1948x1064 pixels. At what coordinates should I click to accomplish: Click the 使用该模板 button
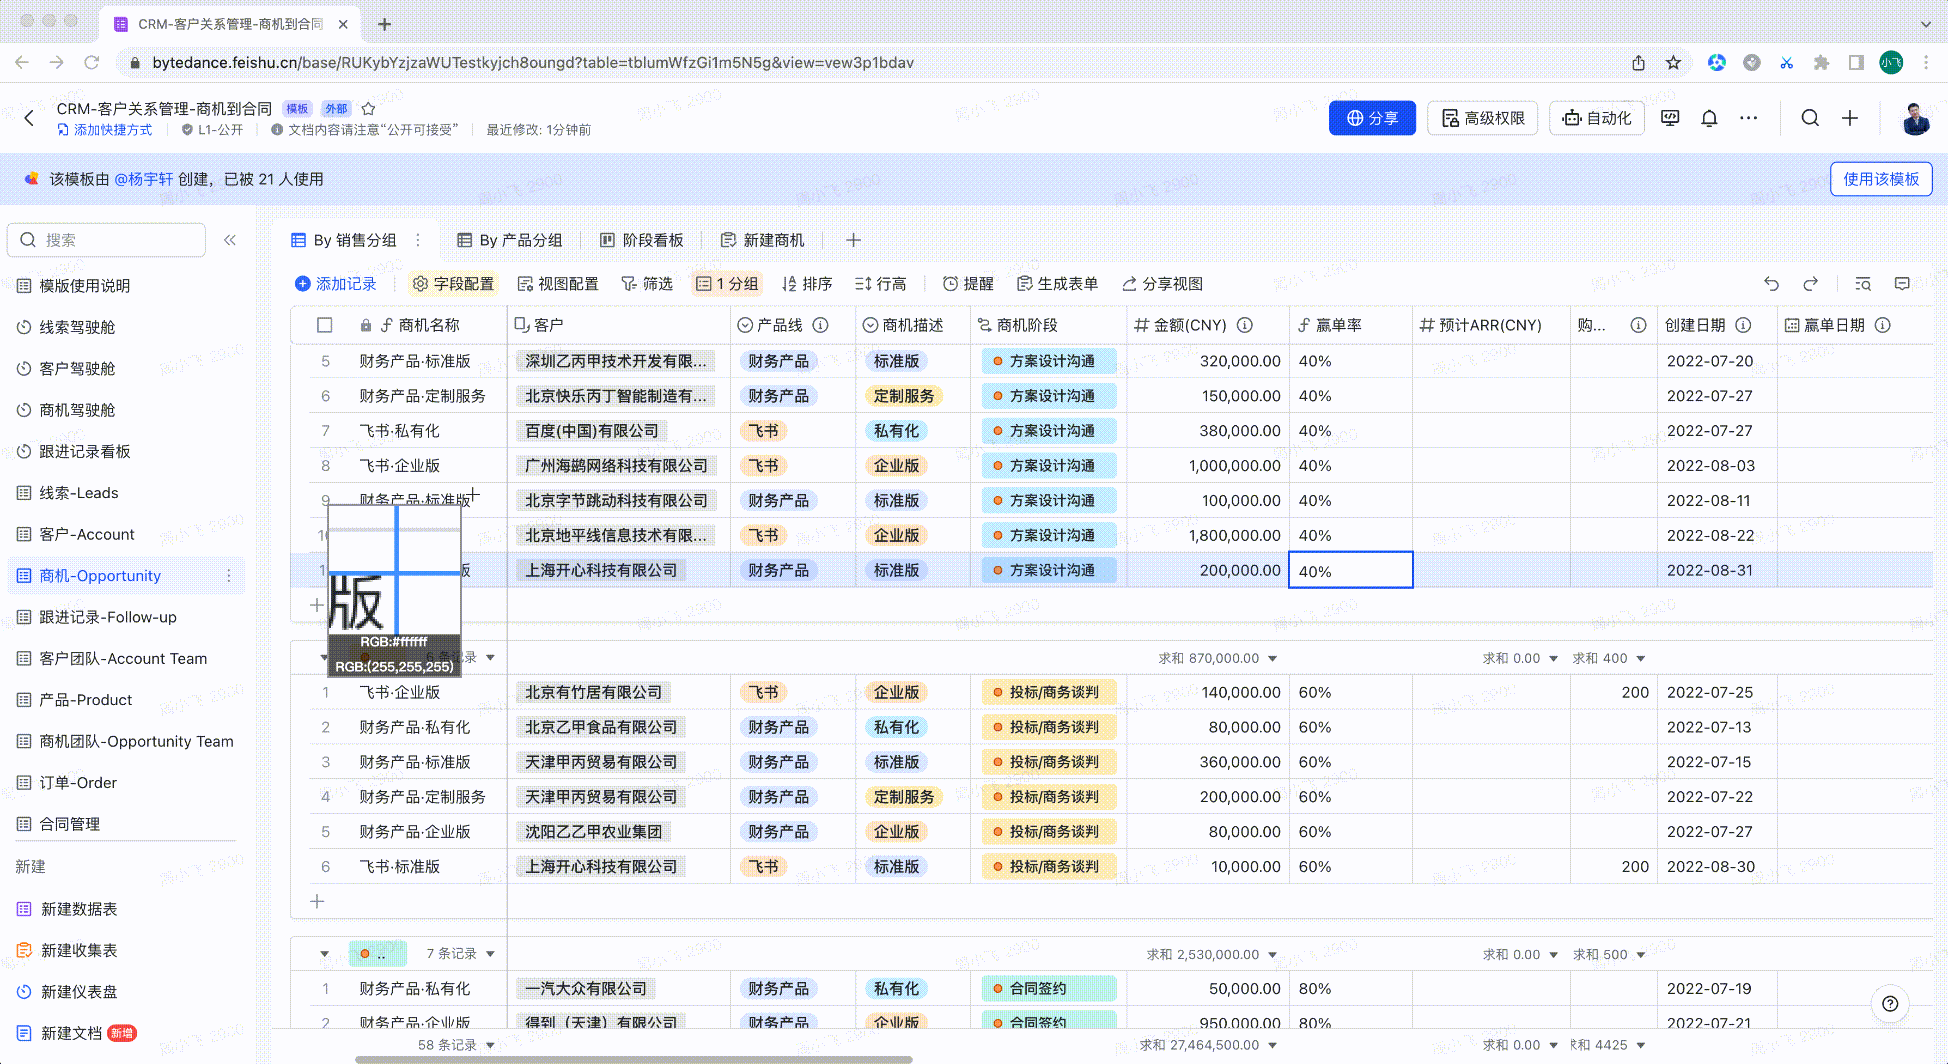pyautogui.click(x=1880, y=179)
